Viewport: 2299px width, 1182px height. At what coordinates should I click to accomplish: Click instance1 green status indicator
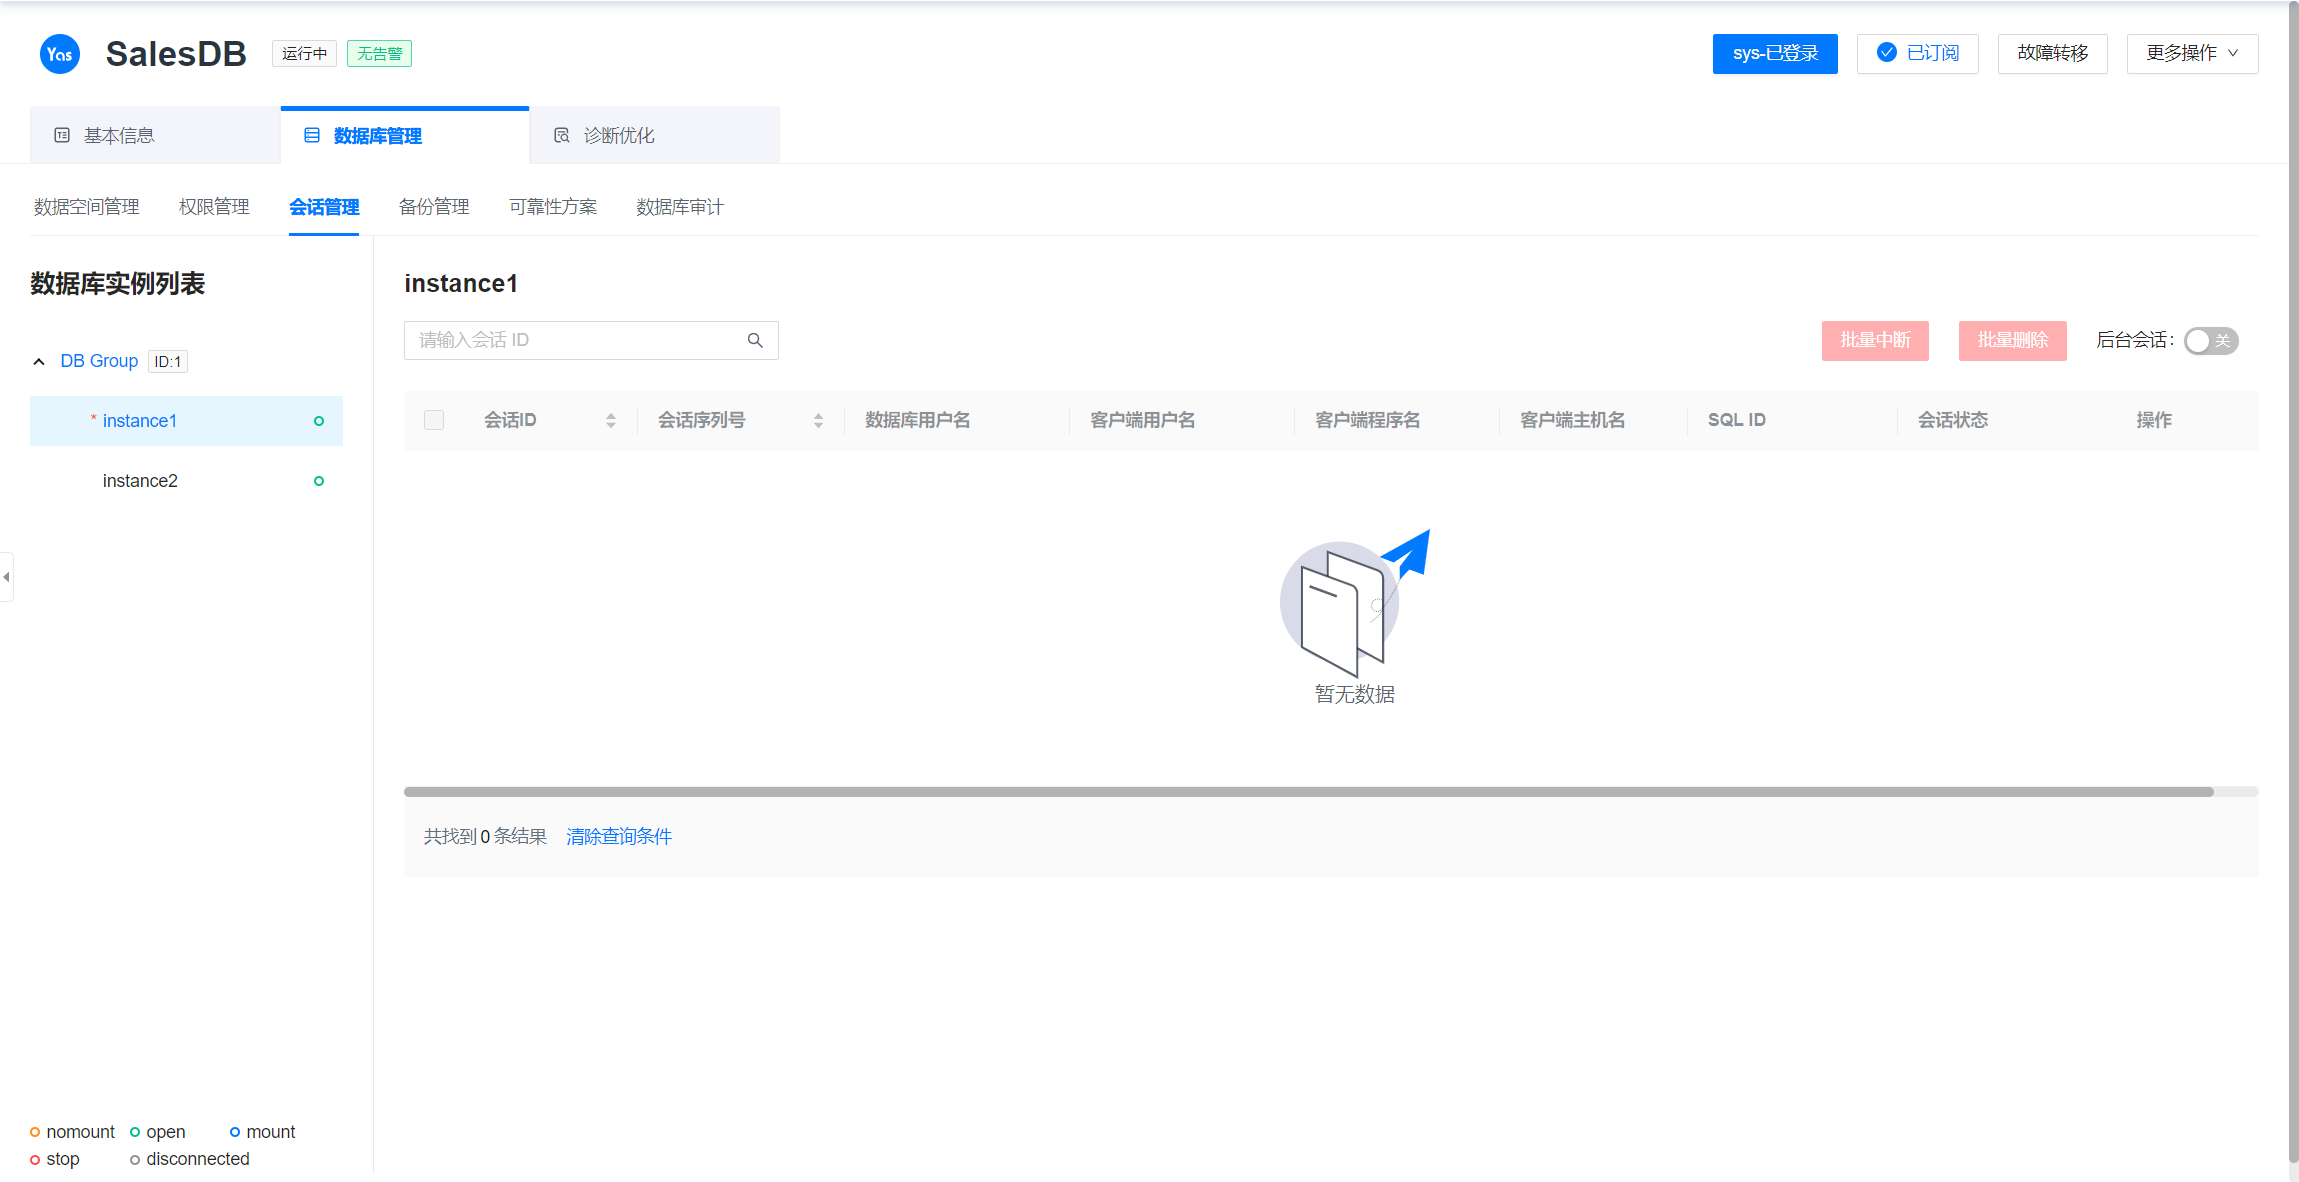(x=319, y=421)
